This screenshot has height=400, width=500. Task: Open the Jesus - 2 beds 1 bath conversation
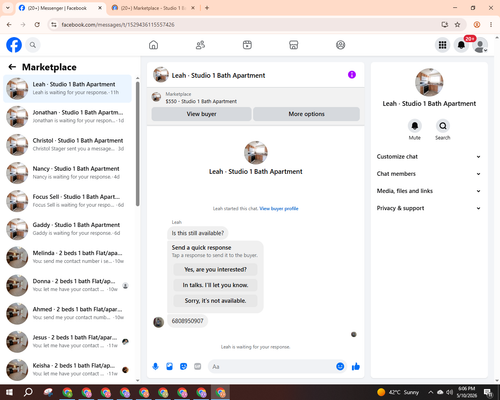coord(67,341)
